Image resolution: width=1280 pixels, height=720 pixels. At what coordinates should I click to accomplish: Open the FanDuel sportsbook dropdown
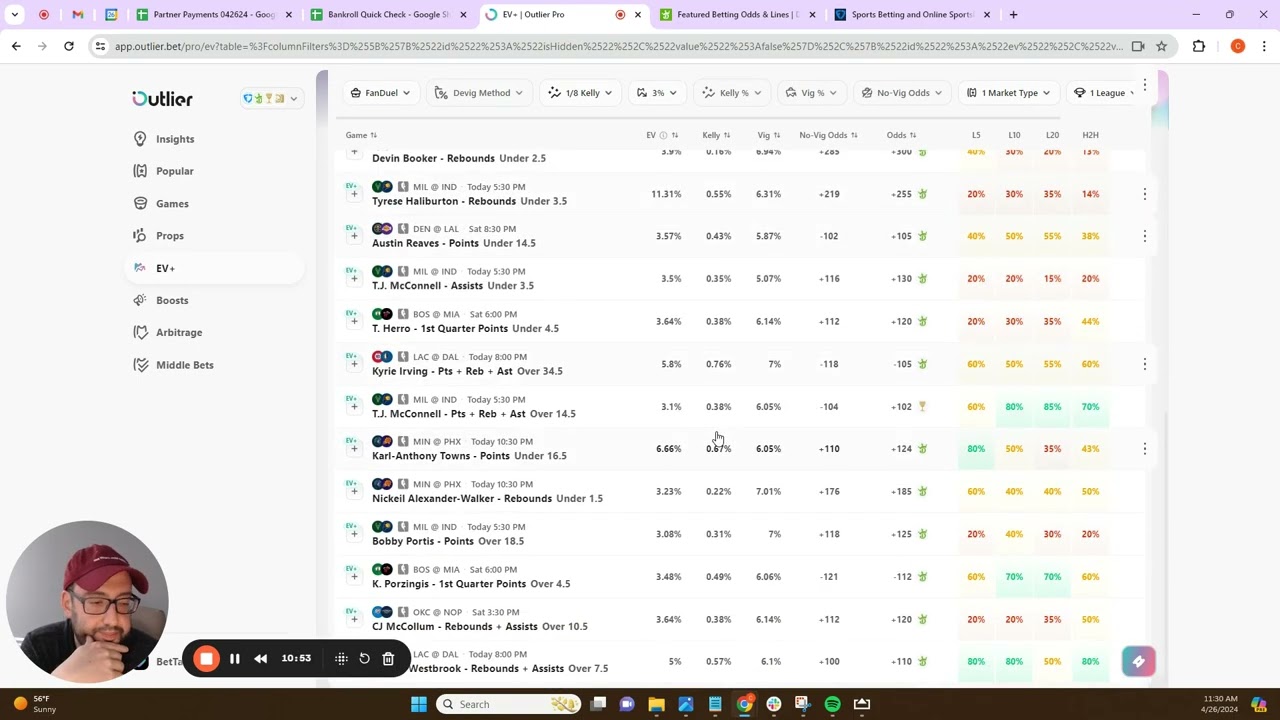[380, 93]
